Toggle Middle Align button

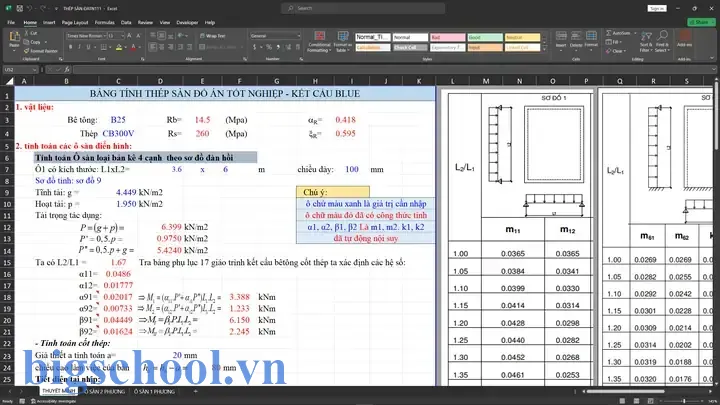[162, 35]
